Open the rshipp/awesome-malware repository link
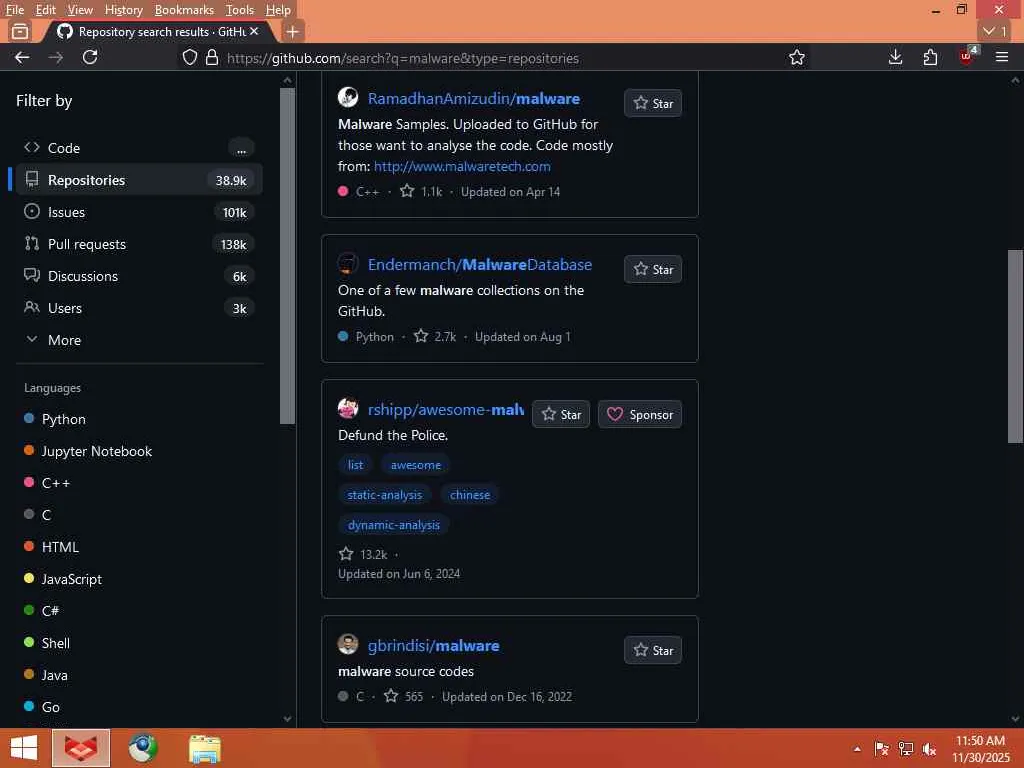Viewport: 1024px width, 768px height. tap(445, 409)
